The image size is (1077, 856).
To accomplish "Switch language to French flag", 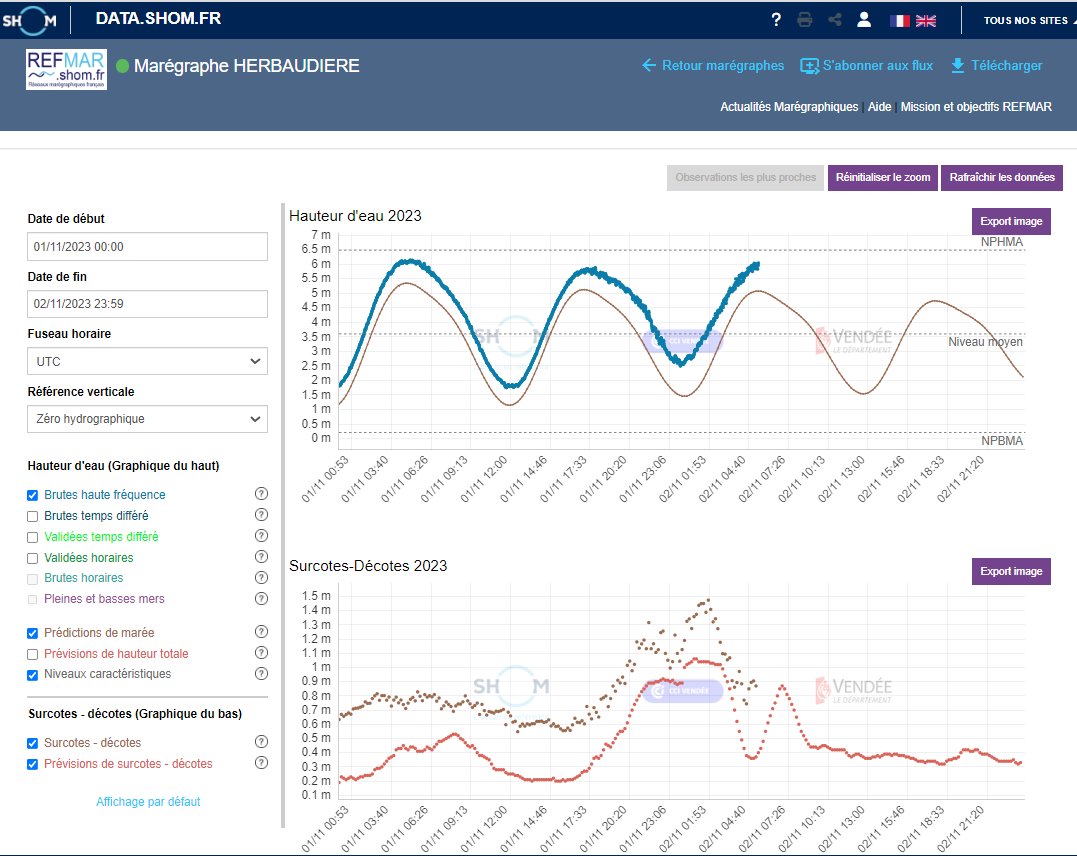I will click(x=900, y=21).
